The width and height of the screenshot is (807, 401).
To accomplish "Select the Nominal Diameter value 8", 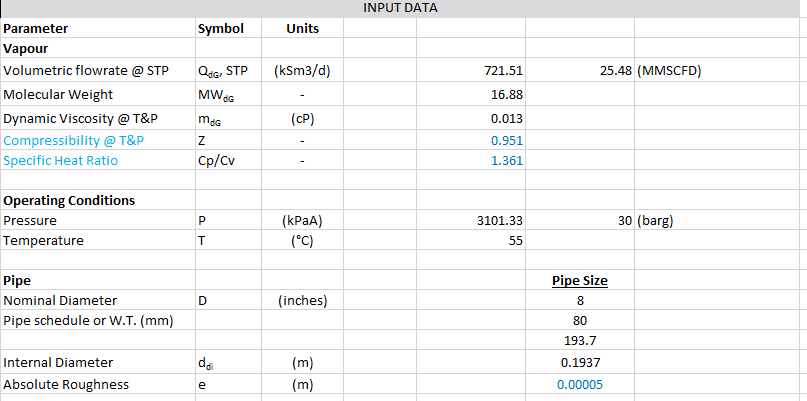I will click(x=580, y=300).
